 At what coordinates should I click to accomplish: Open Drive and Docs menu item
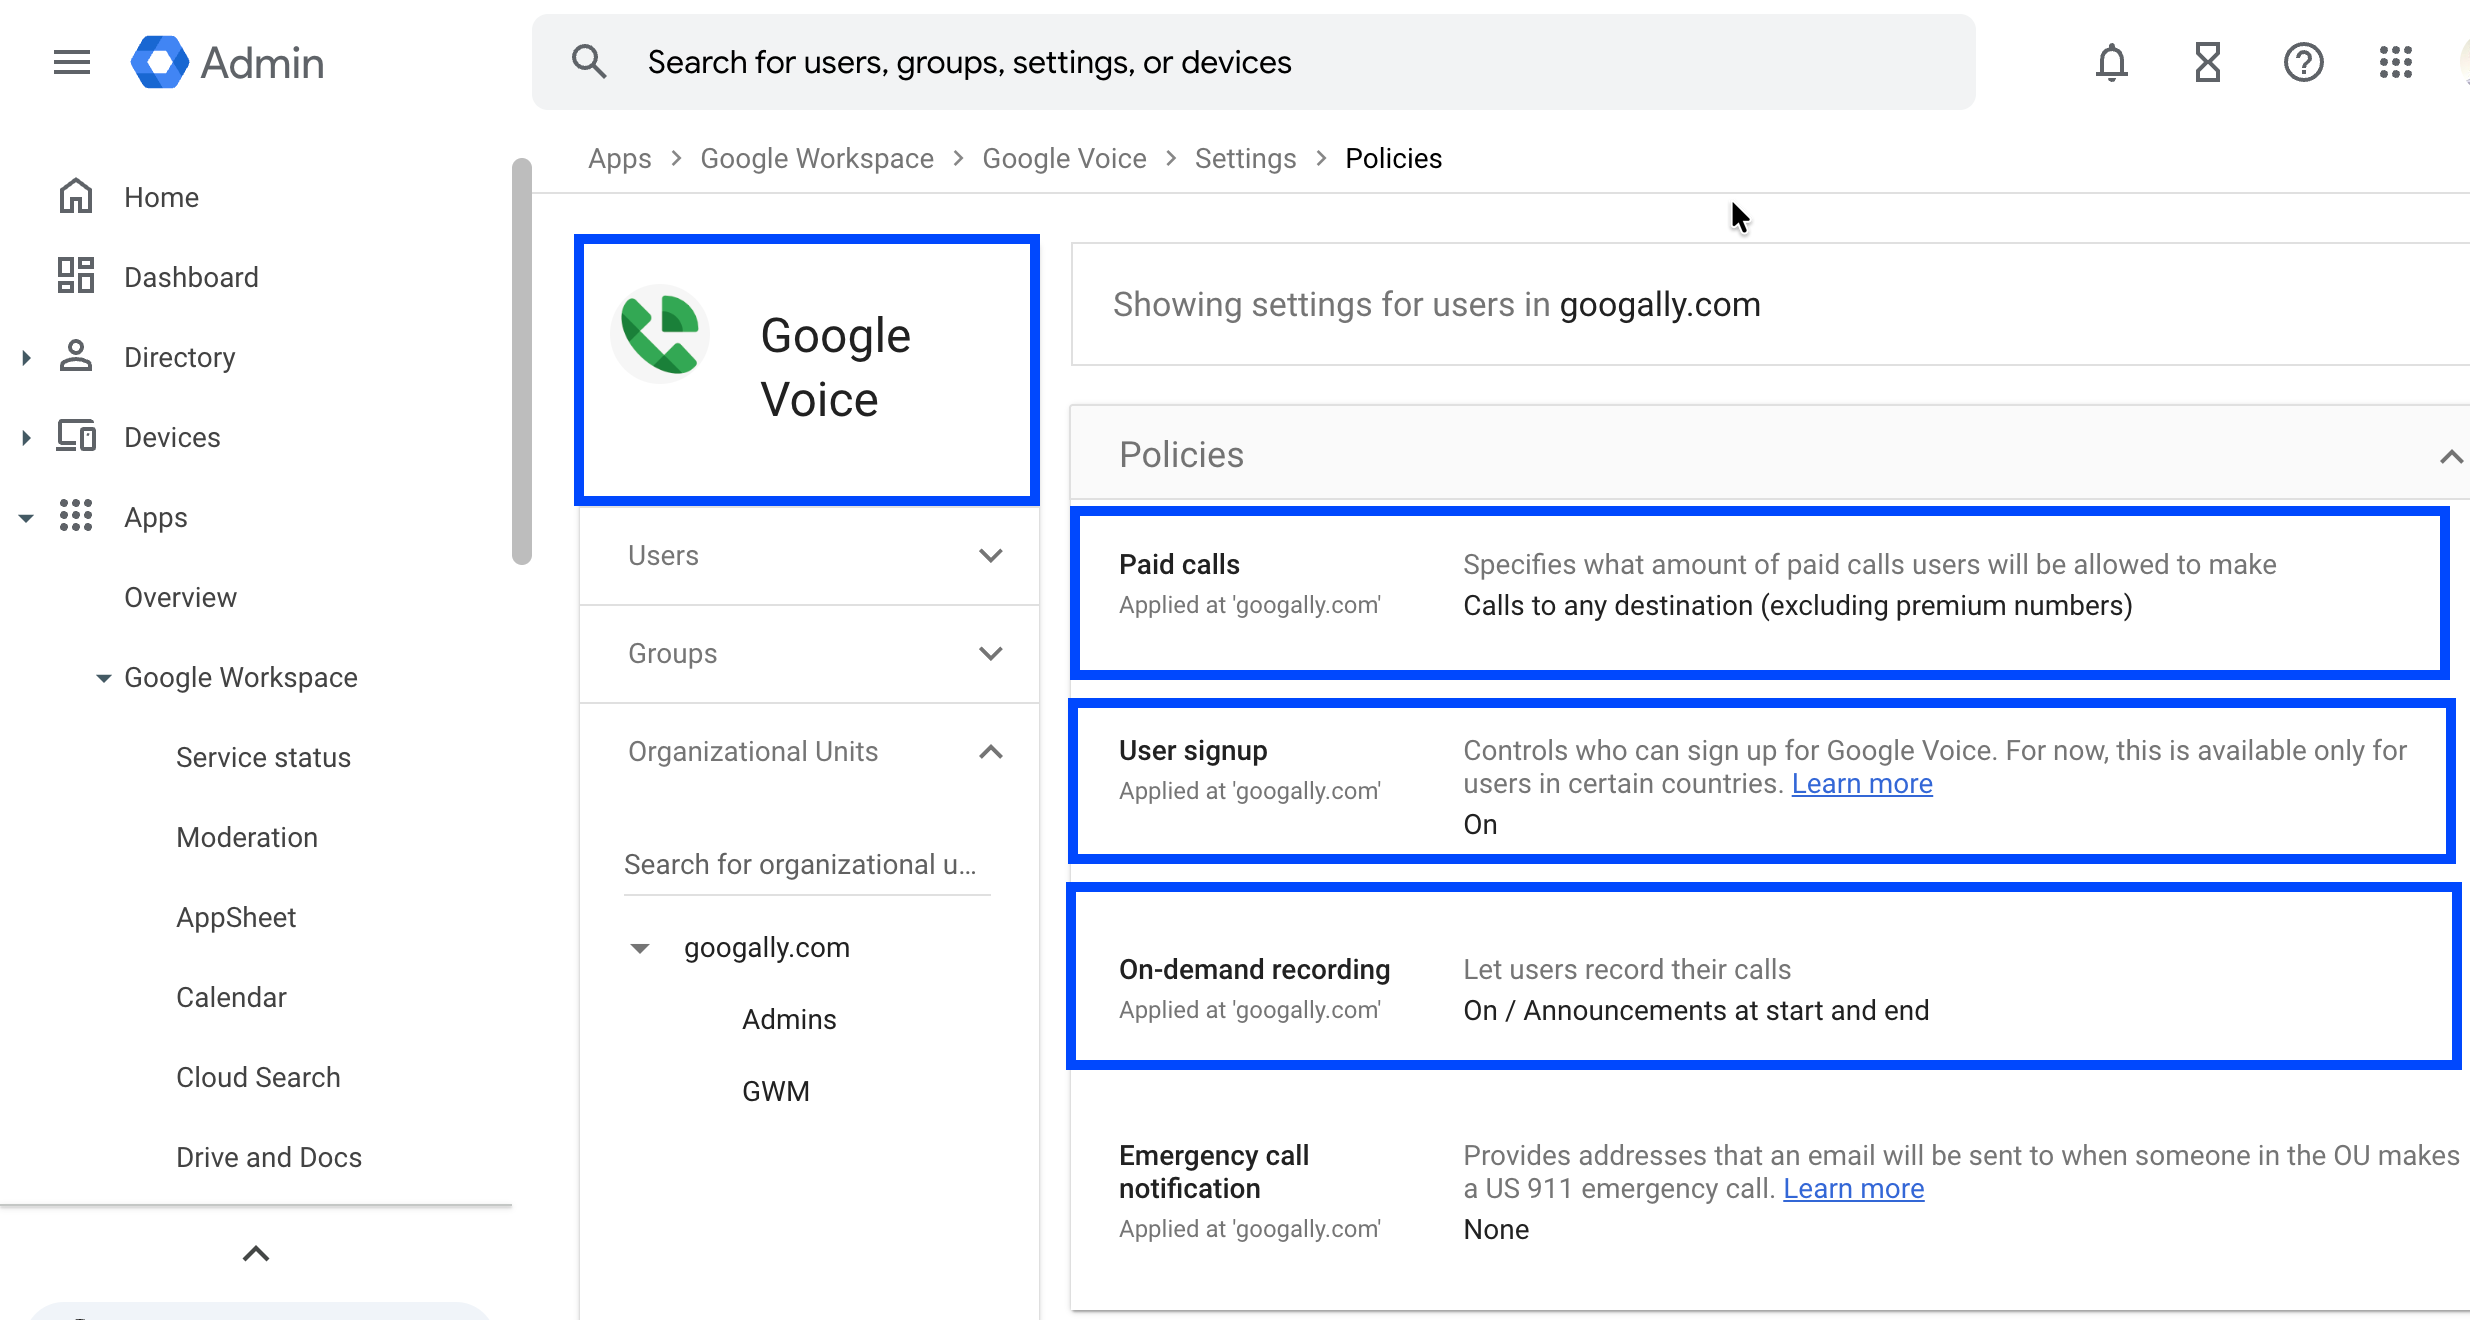point(269,1157)
